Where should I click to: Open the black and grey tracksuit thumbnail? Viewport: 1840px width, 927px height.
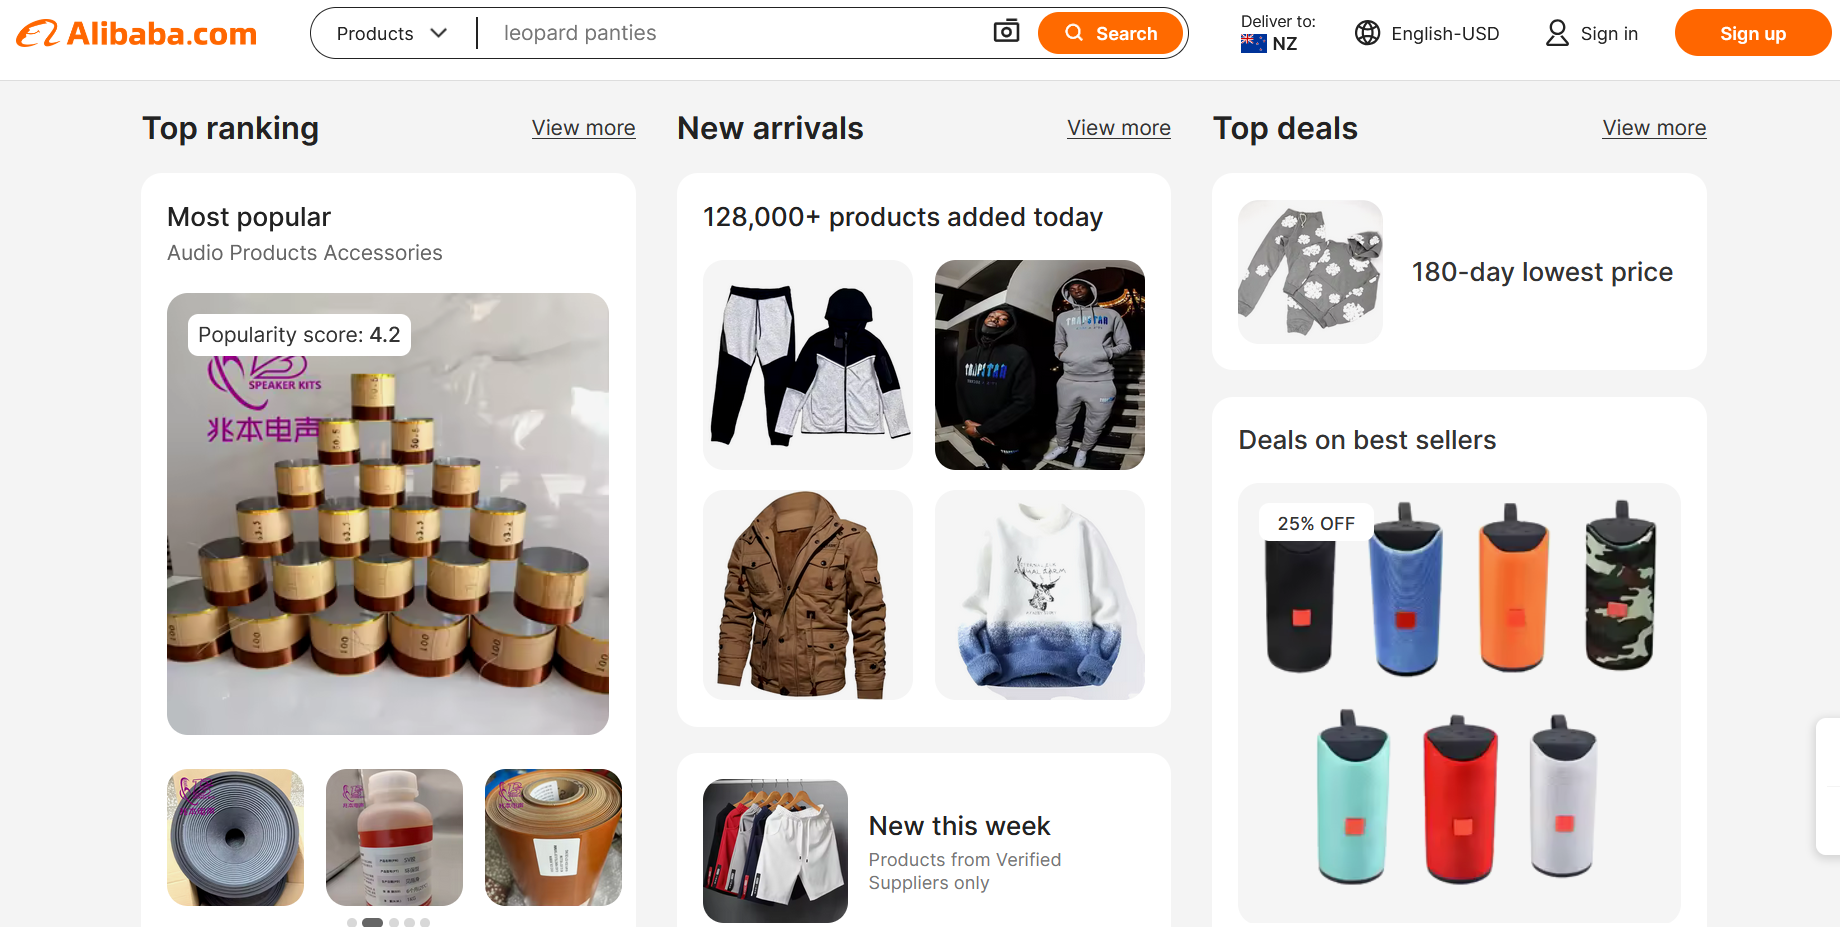point(807,364)
